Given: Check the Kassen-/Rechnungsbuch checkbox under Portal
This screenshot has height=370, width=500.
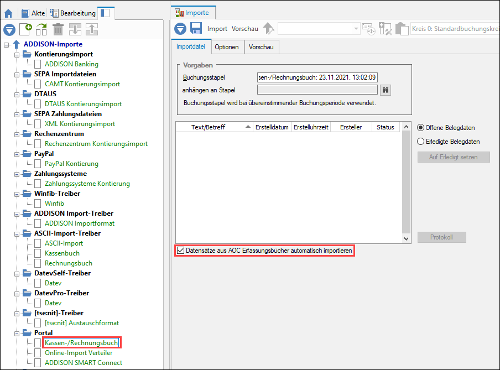Looking at the screenshot, I should point(38,343).
